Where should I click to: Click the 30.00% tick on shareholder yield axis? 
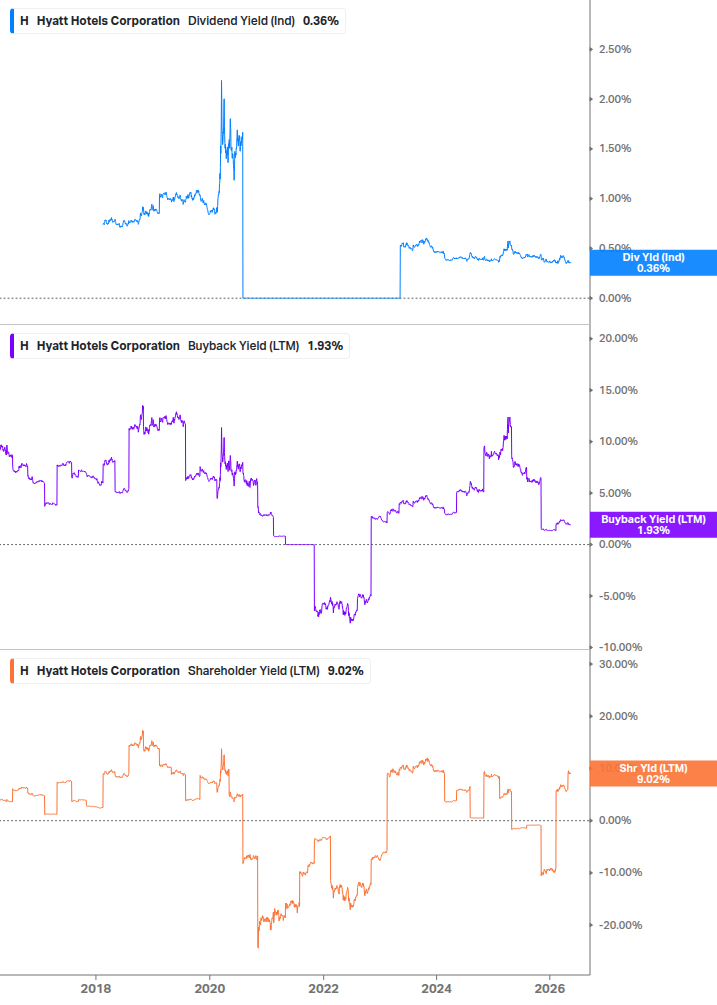click(618, 664)
